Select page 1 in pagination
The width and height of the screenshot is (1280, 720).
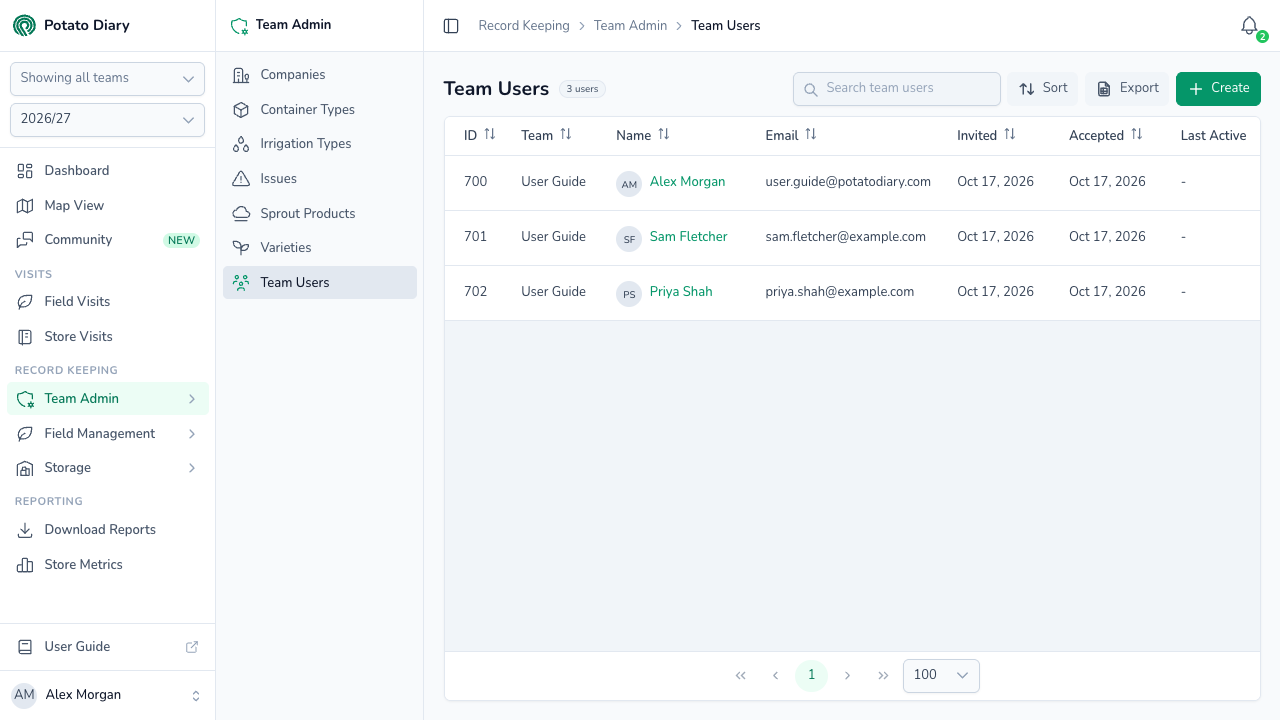coord(811,676)
